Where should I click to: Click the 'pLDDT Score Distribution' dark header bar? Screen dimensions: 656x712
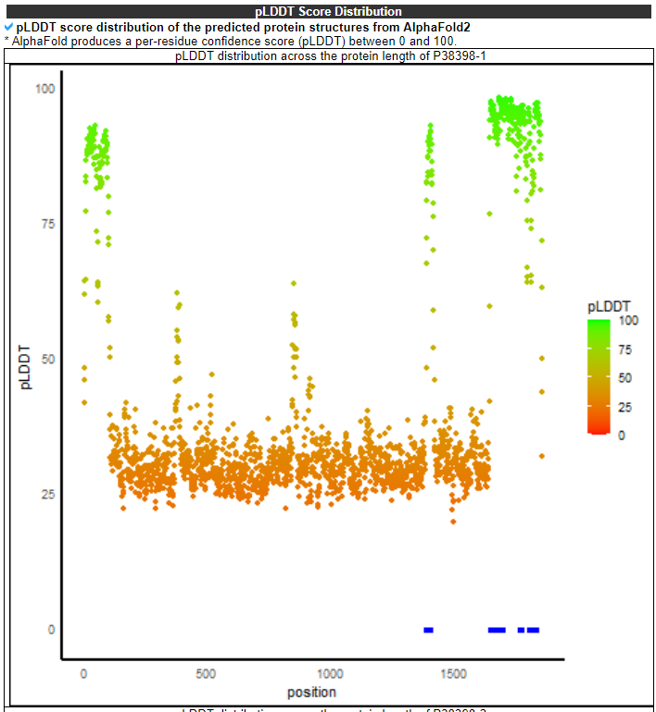(328, 11)
